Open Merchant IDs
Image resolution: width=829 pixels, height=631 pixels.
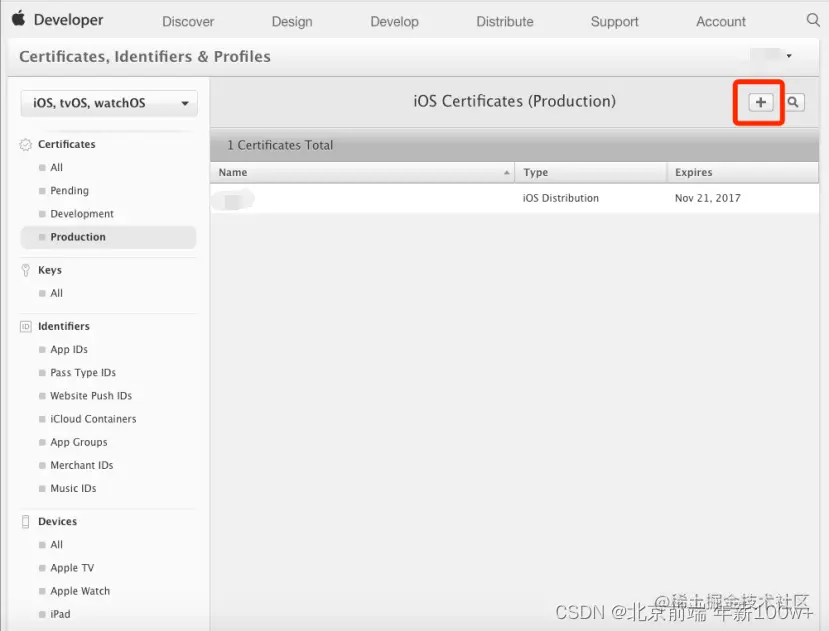point(81,465)
